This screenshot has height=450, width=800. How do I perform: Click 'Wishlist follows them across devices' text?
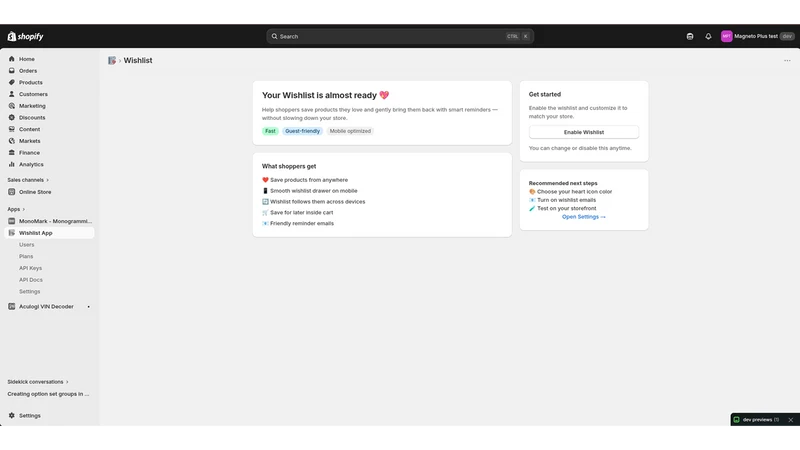[317, 202]
